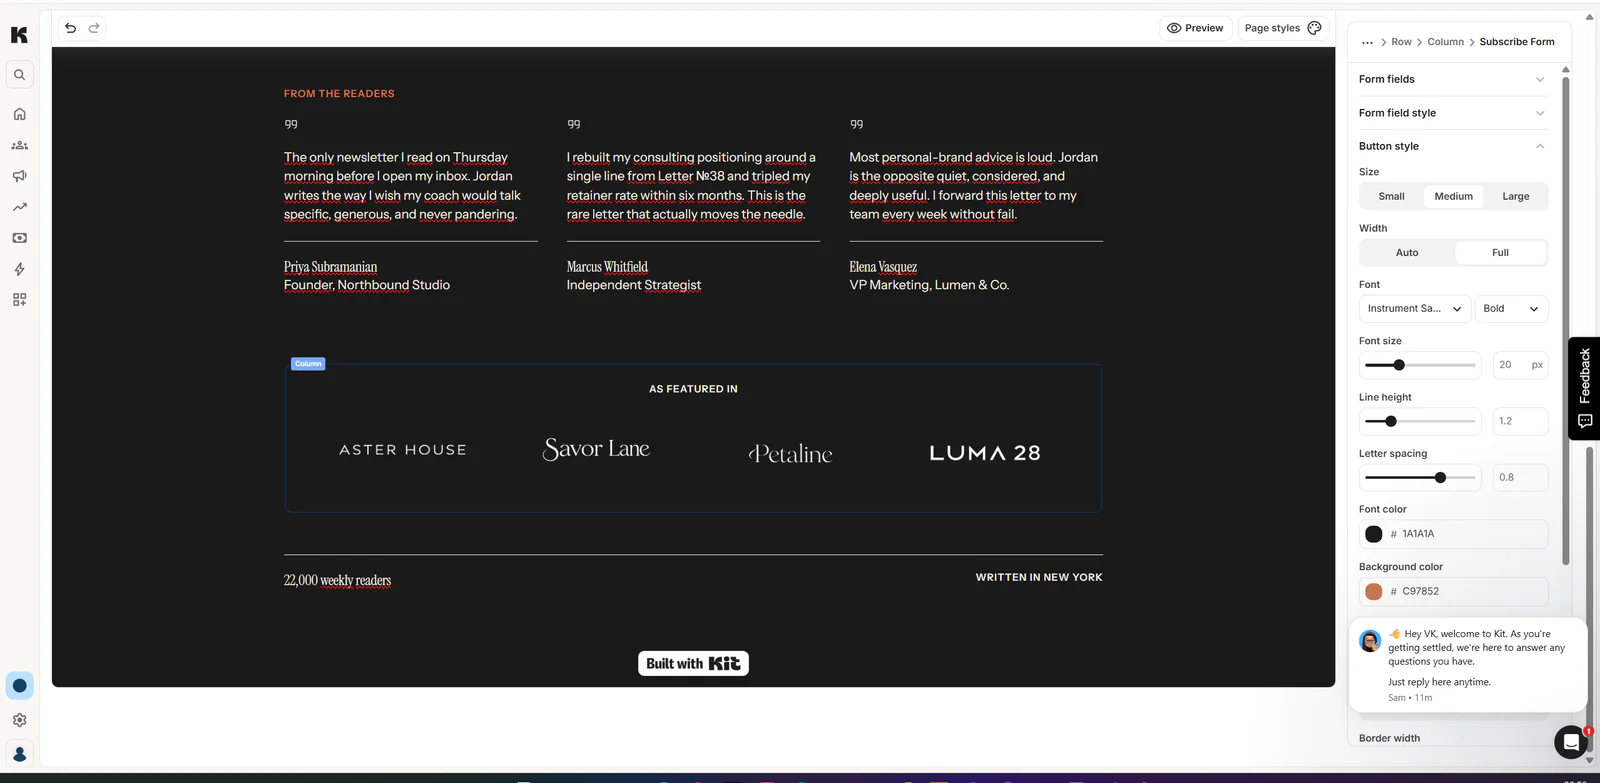Viewport: 1600px width, 783px height.
Task: Open Page styles
Action: 1284,28
